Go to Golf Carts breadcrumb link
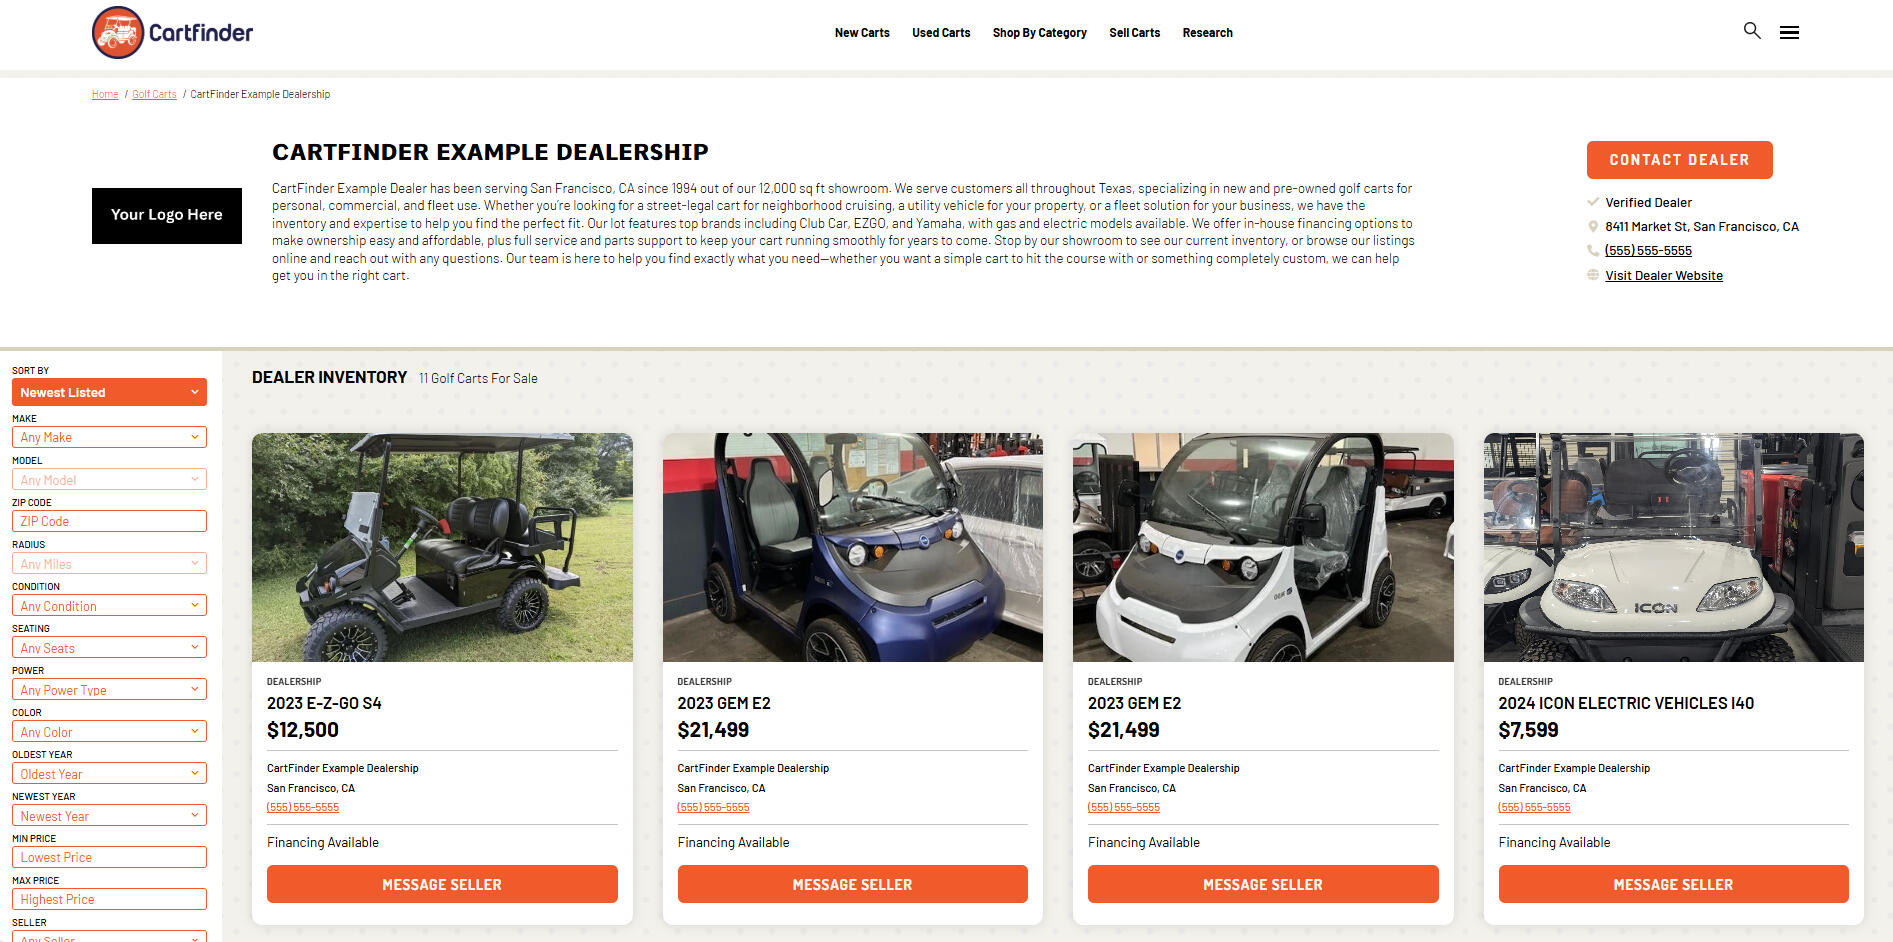 [154, 94]
